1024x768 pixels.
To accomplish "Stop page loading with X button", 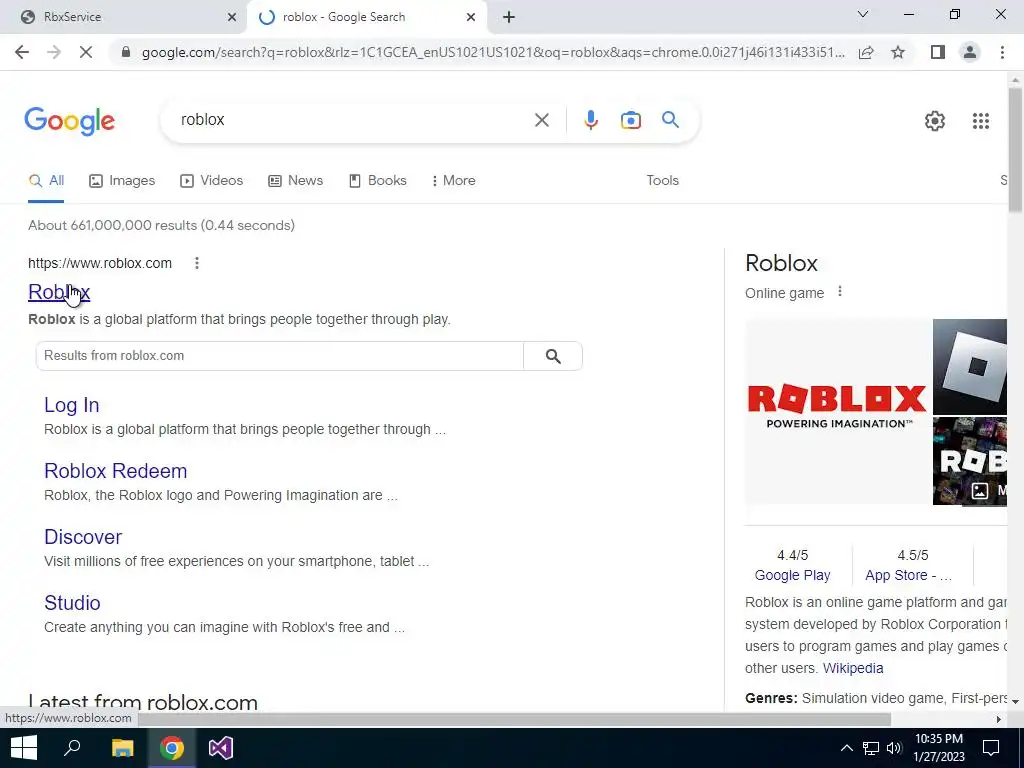I will [86, 52].
